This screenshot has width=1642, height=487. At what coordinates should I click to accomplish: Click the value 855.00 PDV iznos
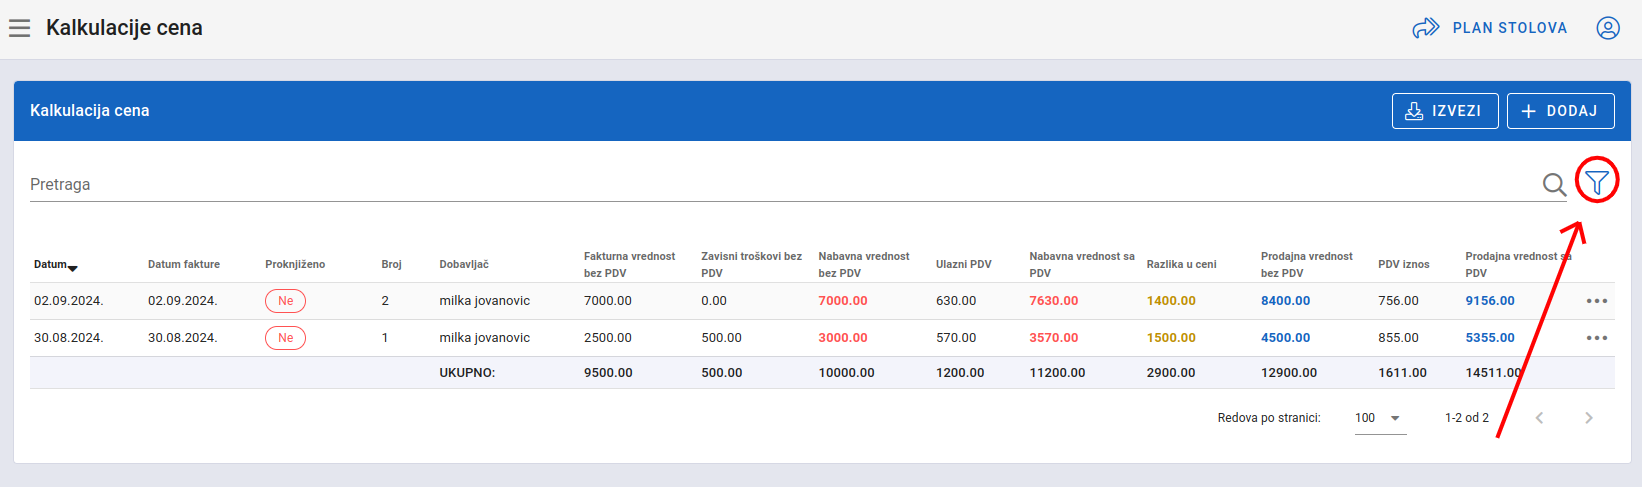point(1398,338)
